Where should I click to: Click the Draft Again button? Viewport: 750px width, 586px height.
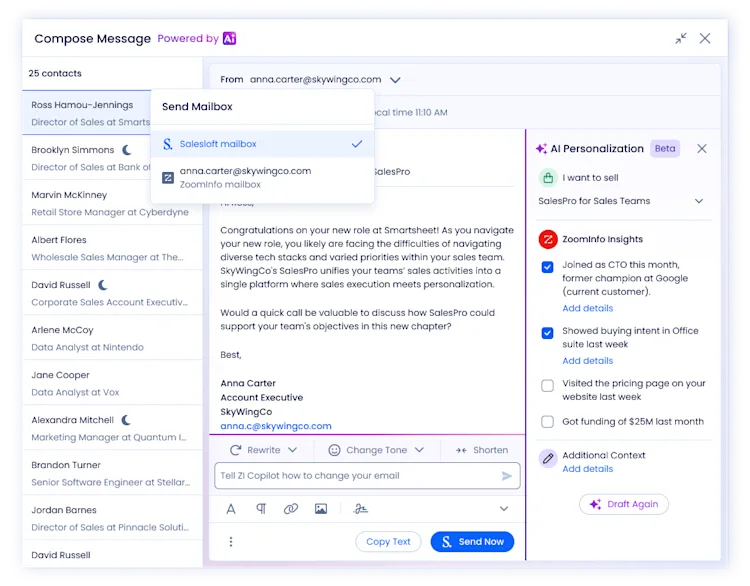pyautogui.click(x=624, y=504)
